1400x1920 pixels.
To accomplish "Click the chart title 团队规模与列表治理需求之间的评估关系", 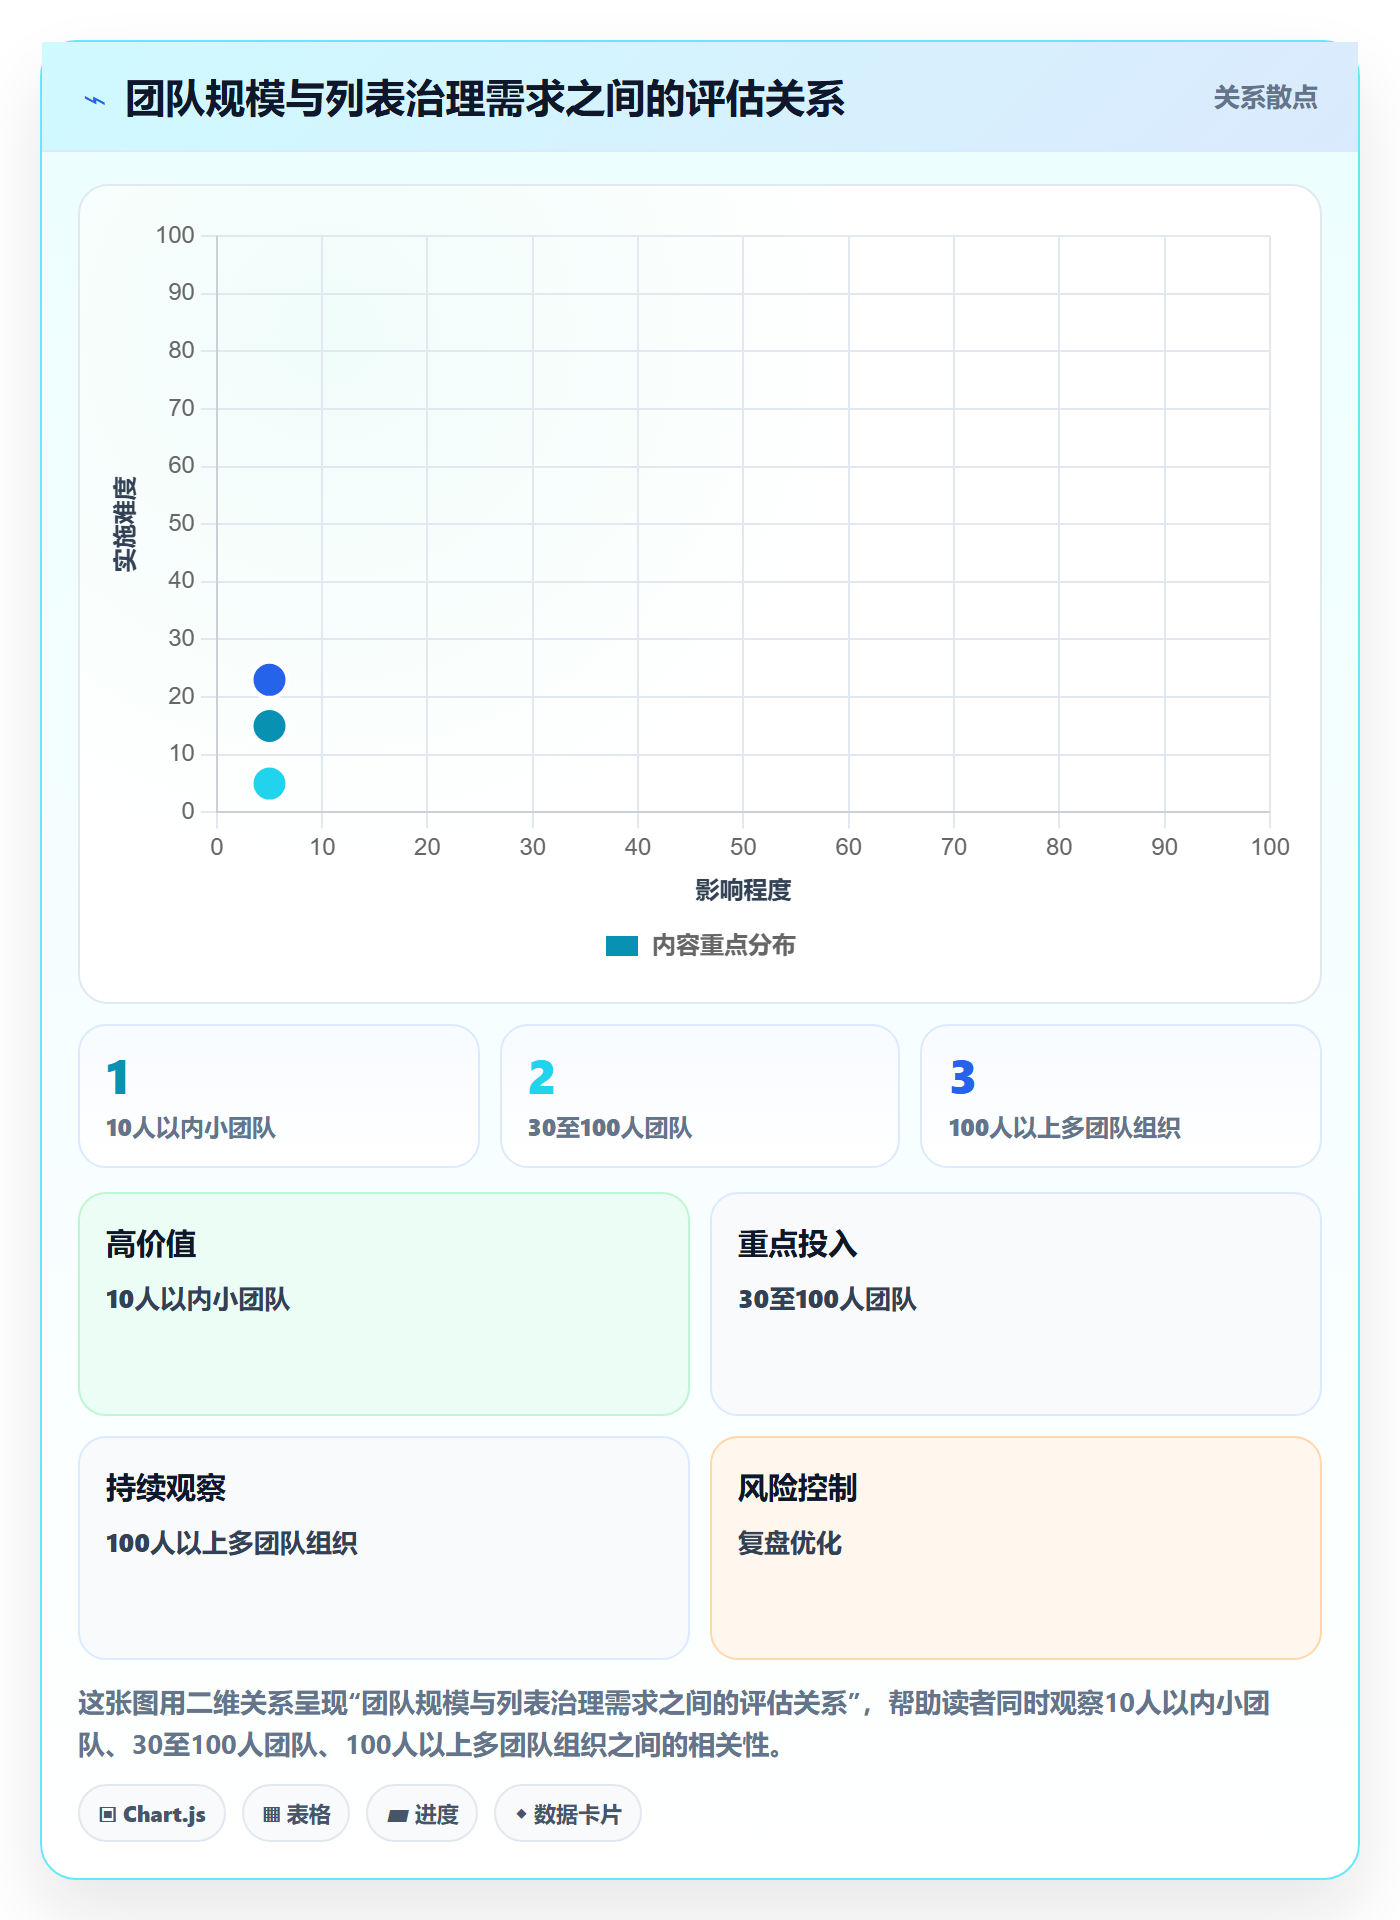I will (x=485, y=99).
